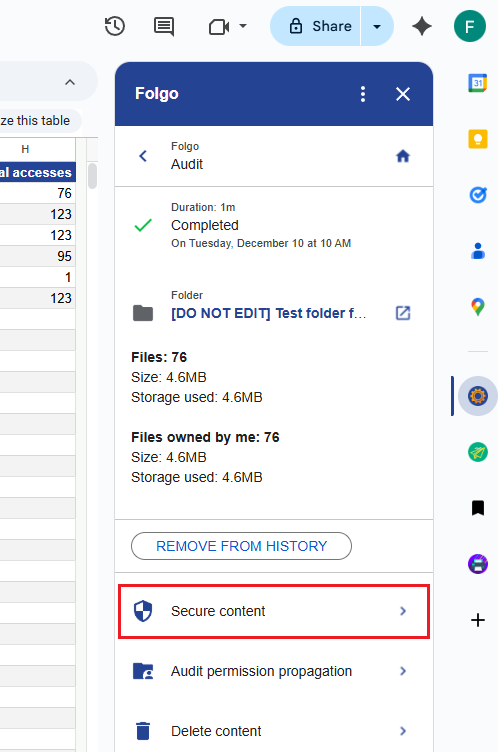Expand the meeting camera dropdown arrow
This screenshot has width=498, height=752.
click(243, 26)
